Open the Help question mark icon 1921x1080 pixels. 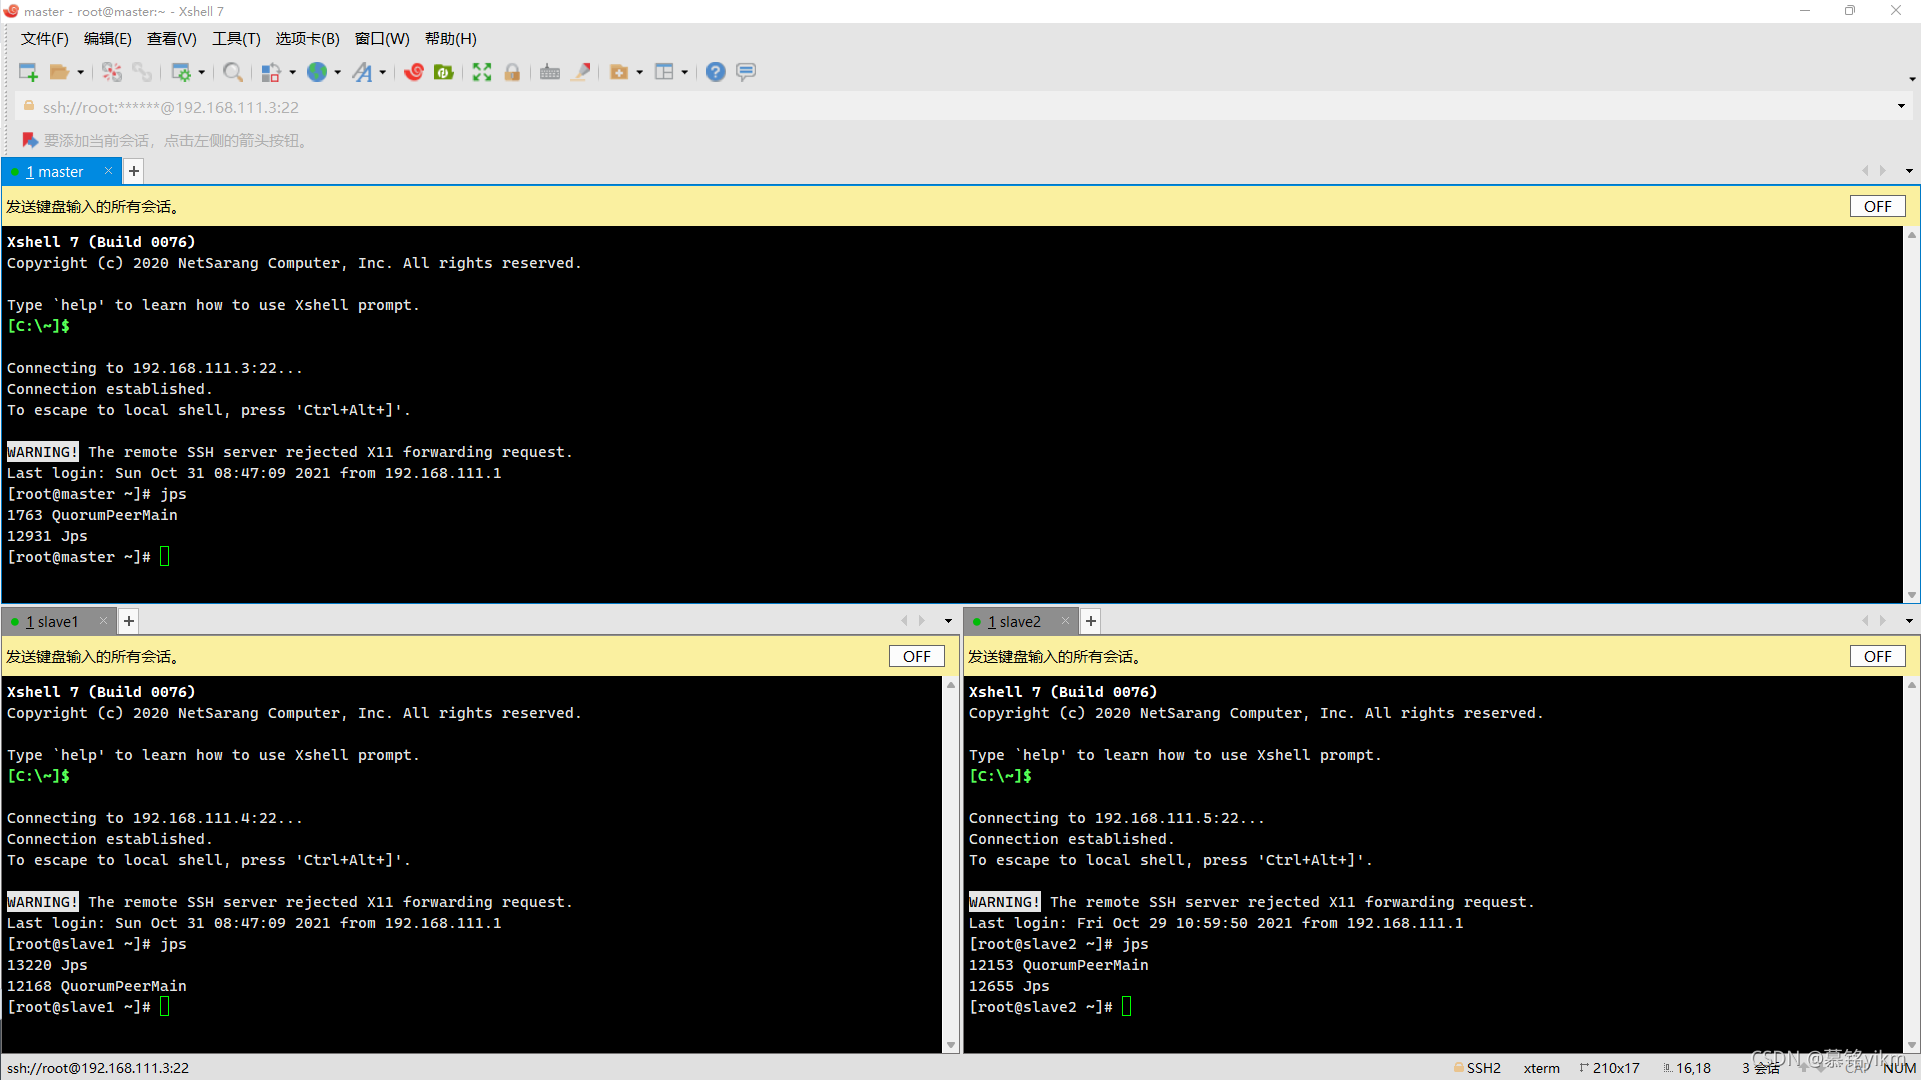pos(715,72)
